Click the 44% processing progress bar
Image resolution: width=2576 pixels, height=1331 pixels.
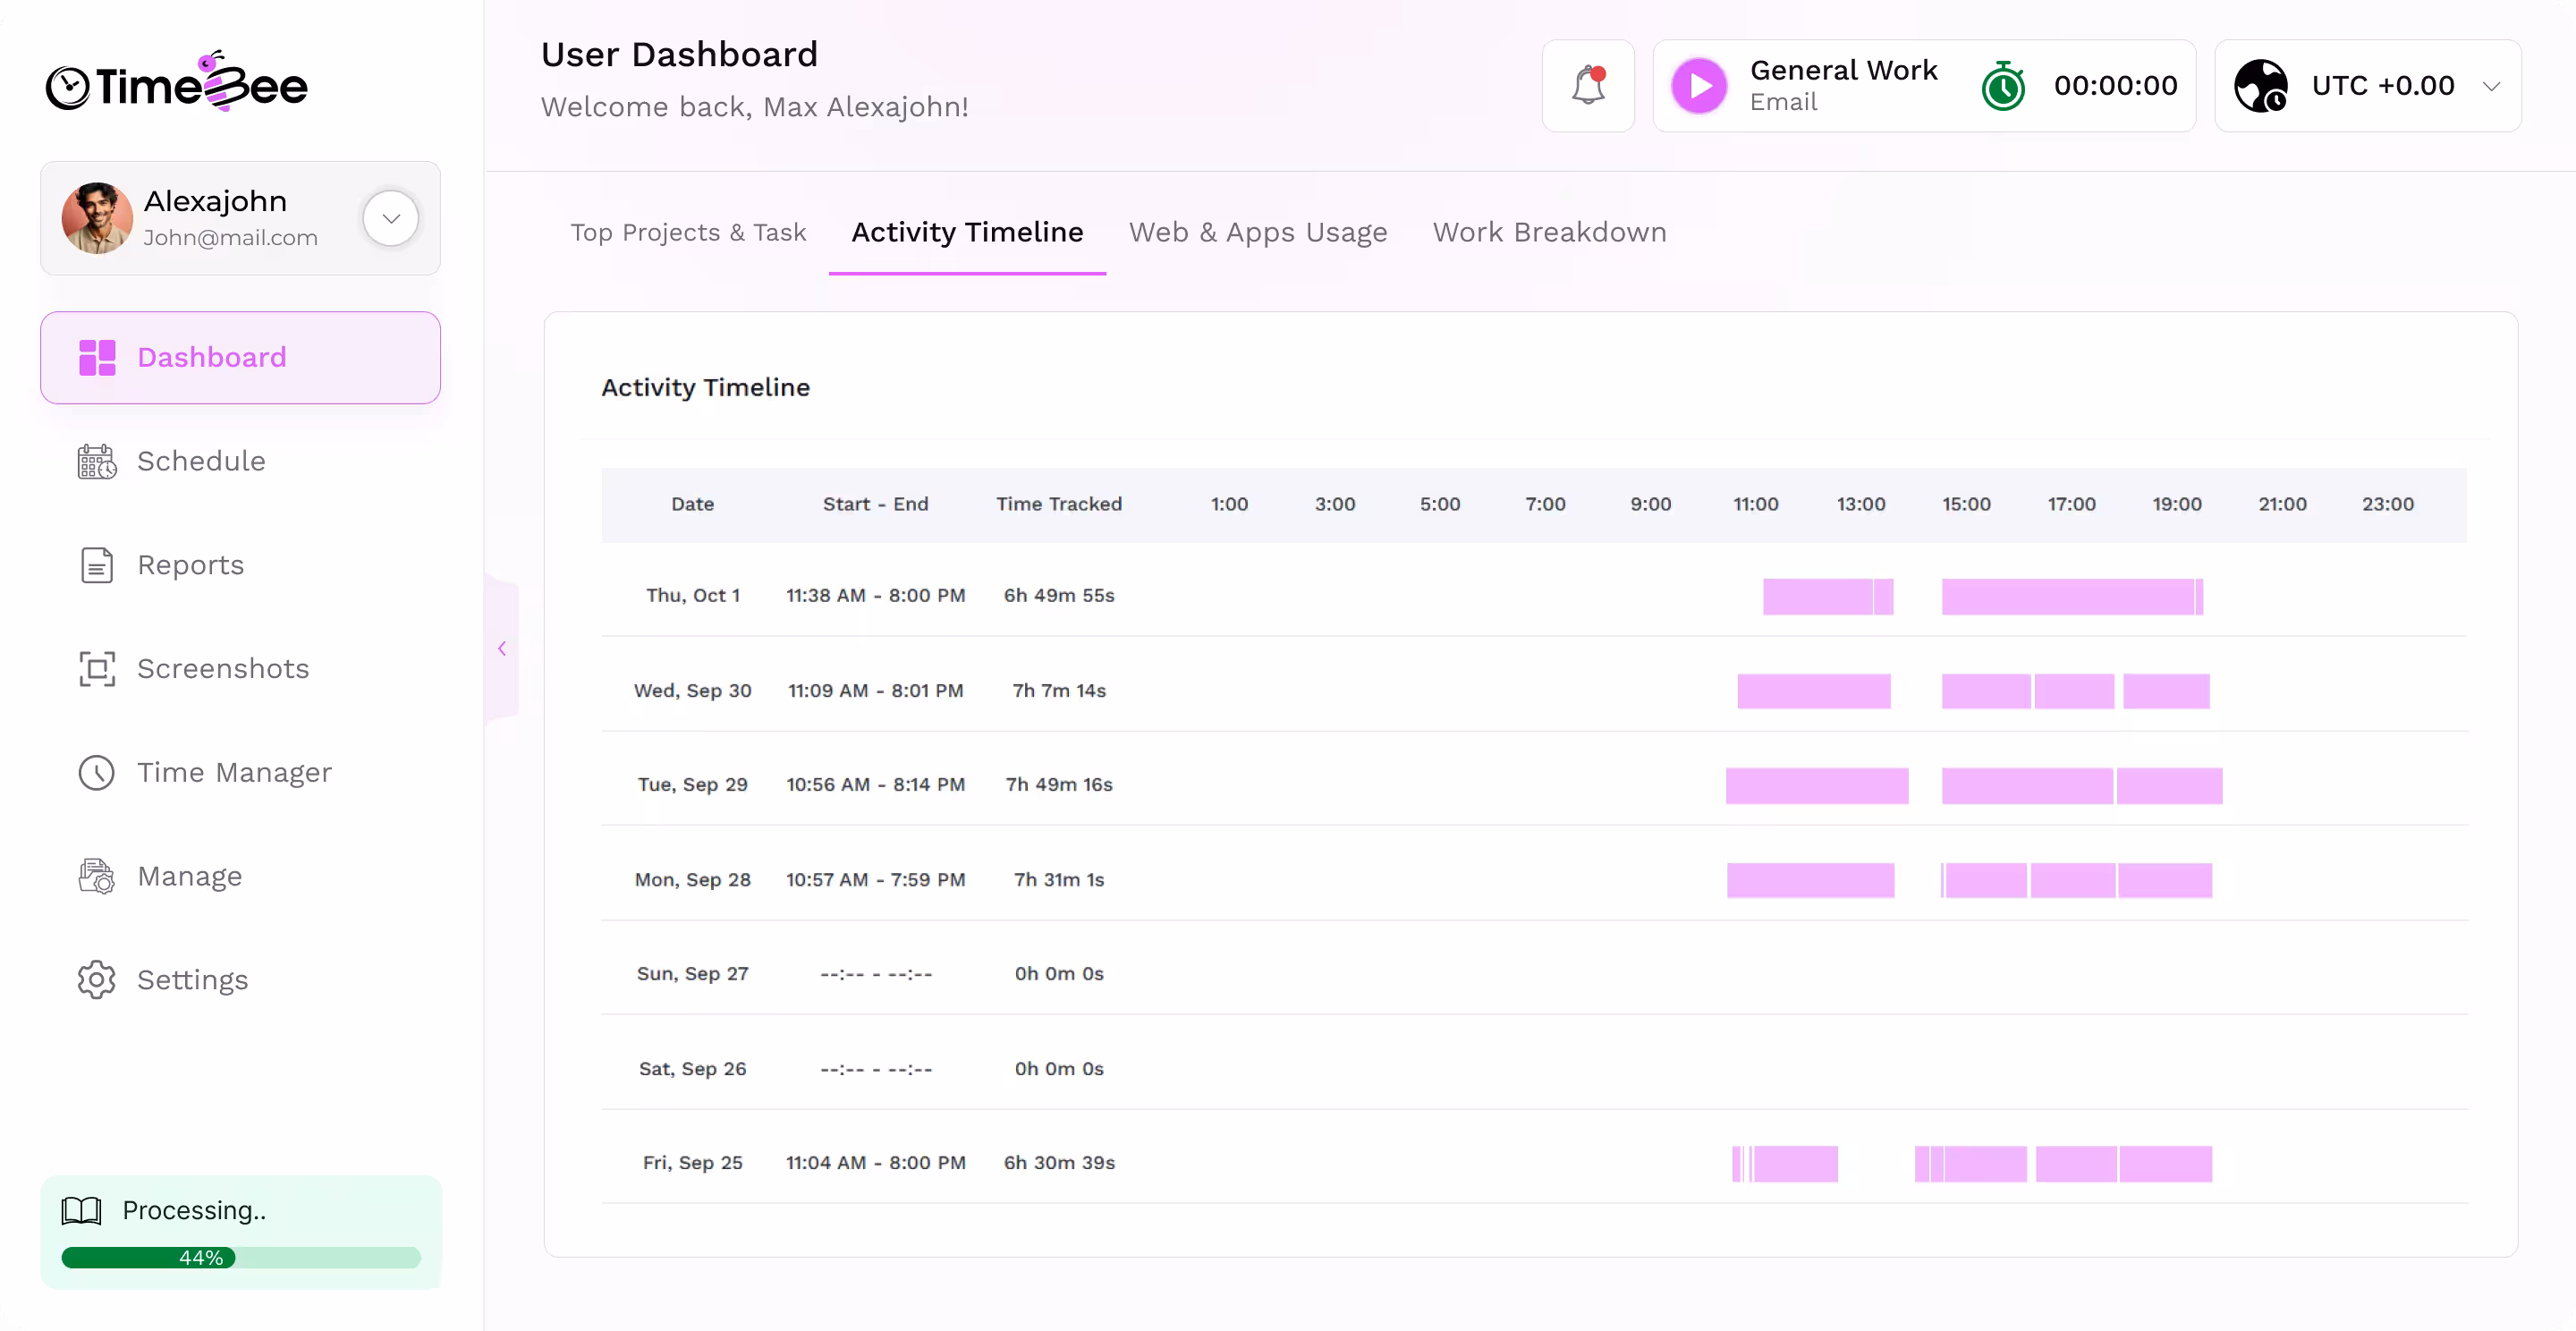click(241, 1258)
